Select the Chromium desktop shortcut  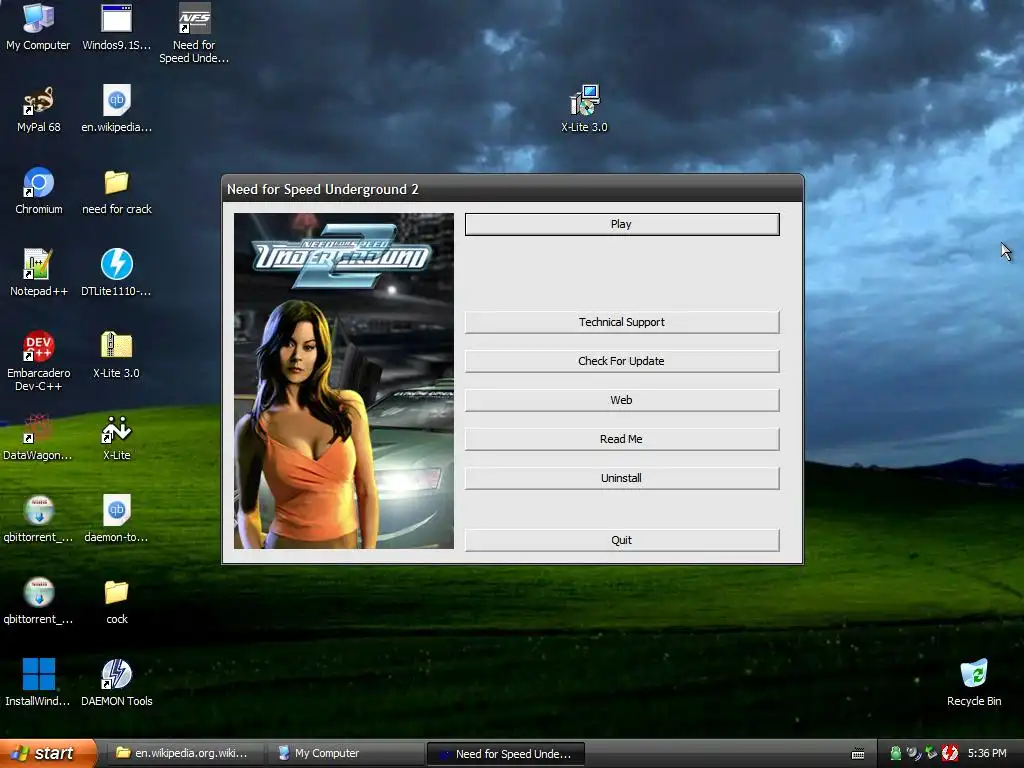(38, 191)
